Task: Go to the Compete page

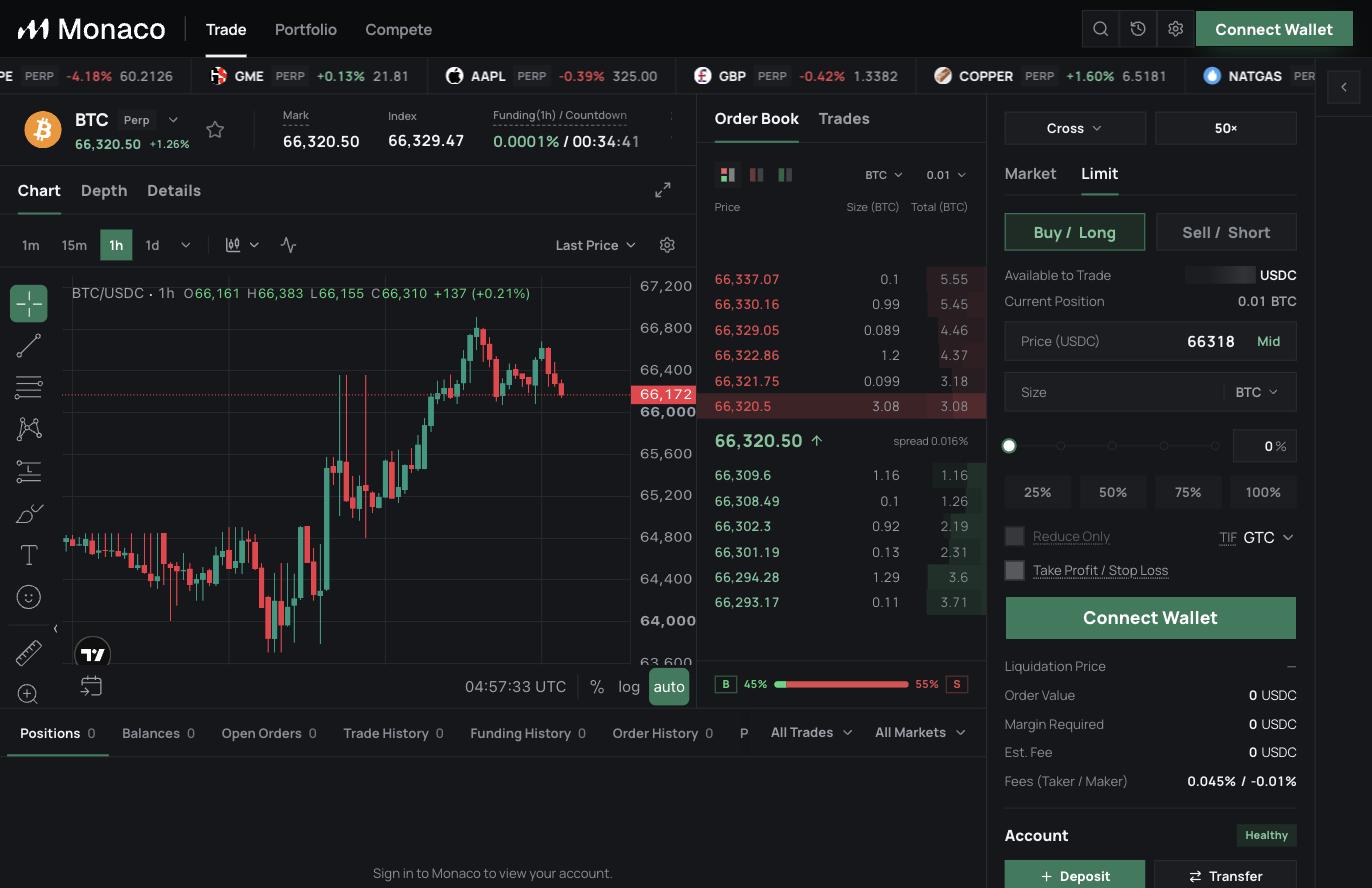Action: click(x=398, y=29)
